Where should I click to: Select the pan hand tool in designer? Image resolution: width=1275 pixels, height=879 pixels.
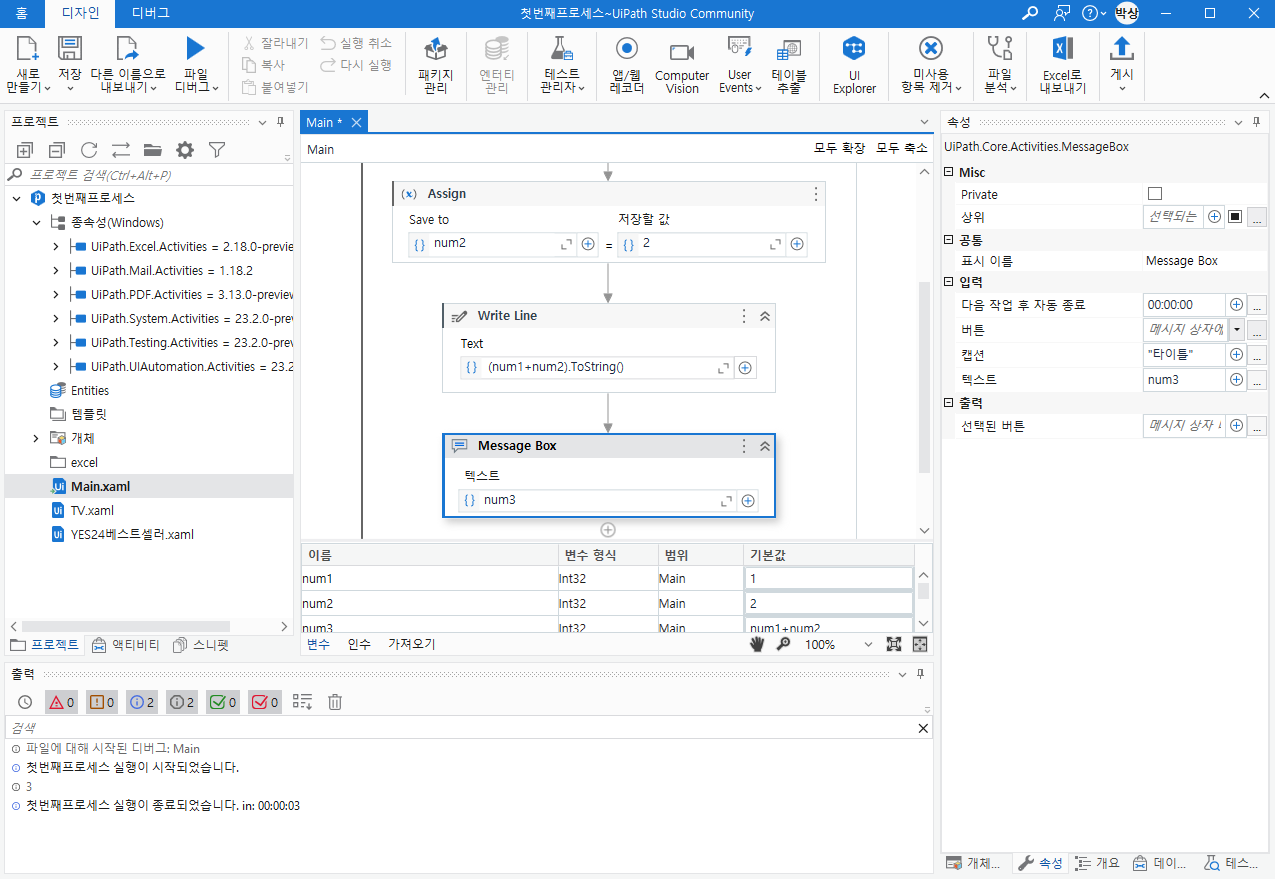(757, 644)
